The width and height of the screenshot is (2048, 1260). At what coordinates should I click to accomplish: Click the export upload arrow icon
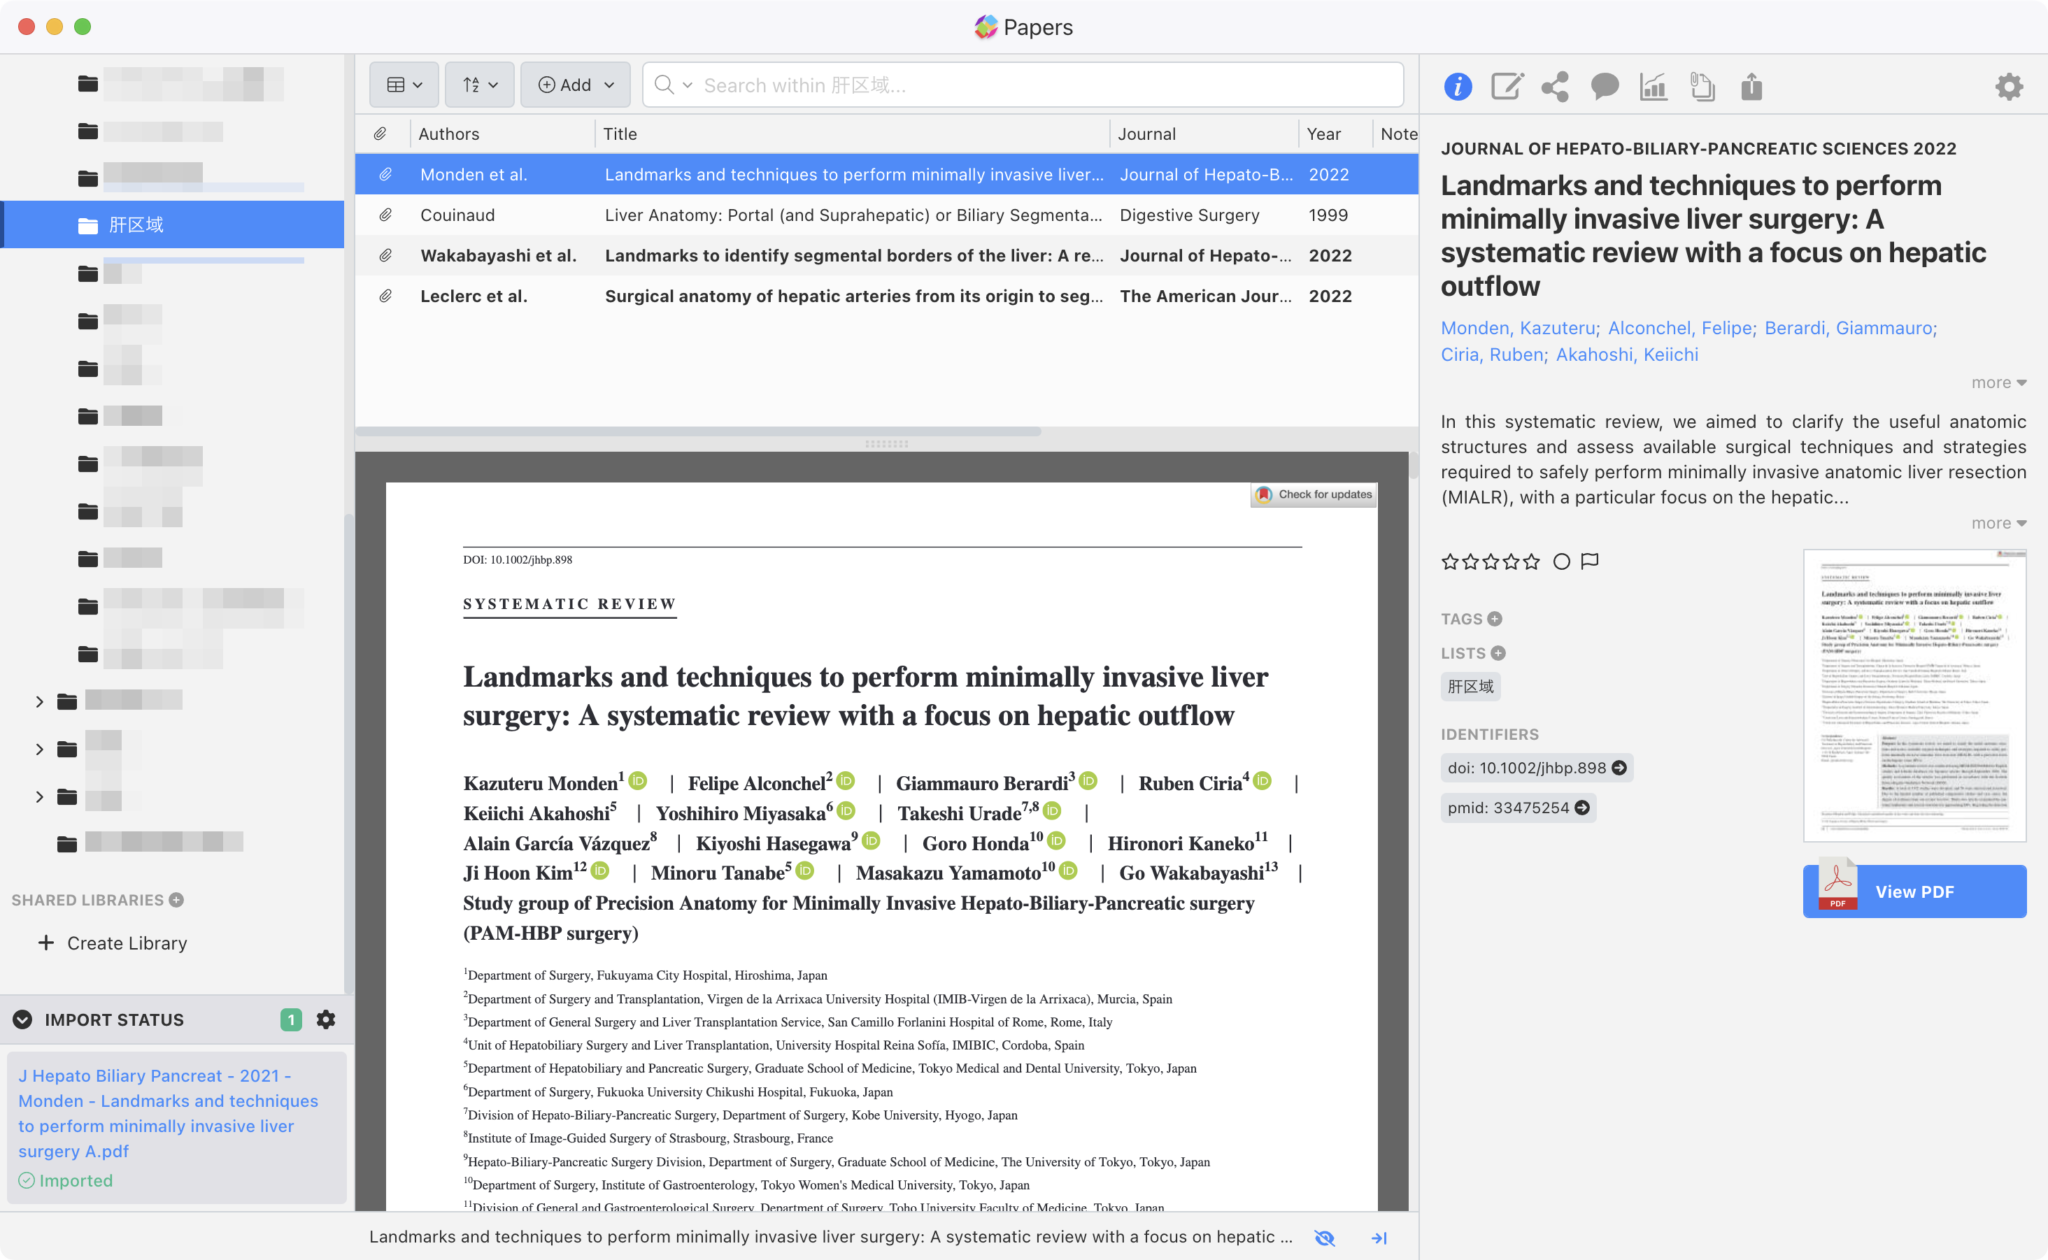(x=1751, y=87)
